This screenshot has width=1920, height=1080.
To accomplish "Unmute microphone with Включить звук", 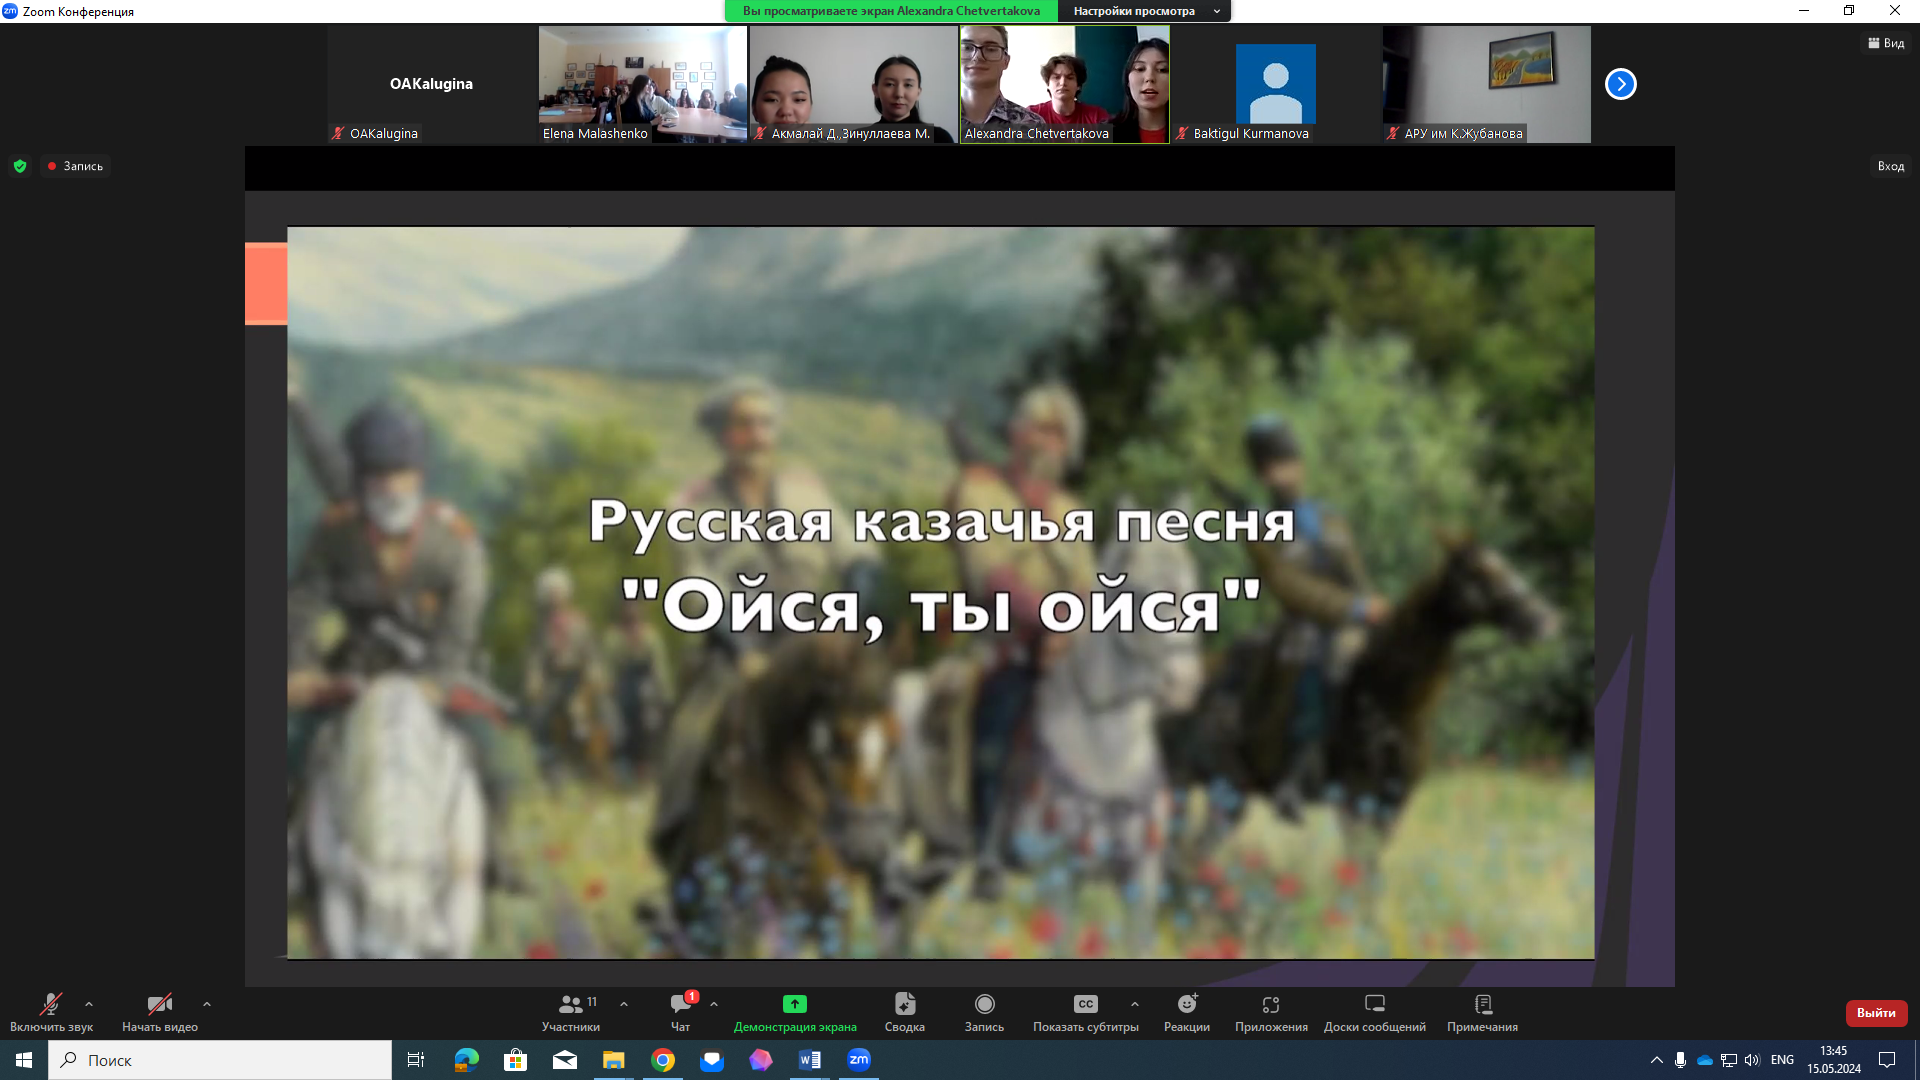I will [51, 1004].
